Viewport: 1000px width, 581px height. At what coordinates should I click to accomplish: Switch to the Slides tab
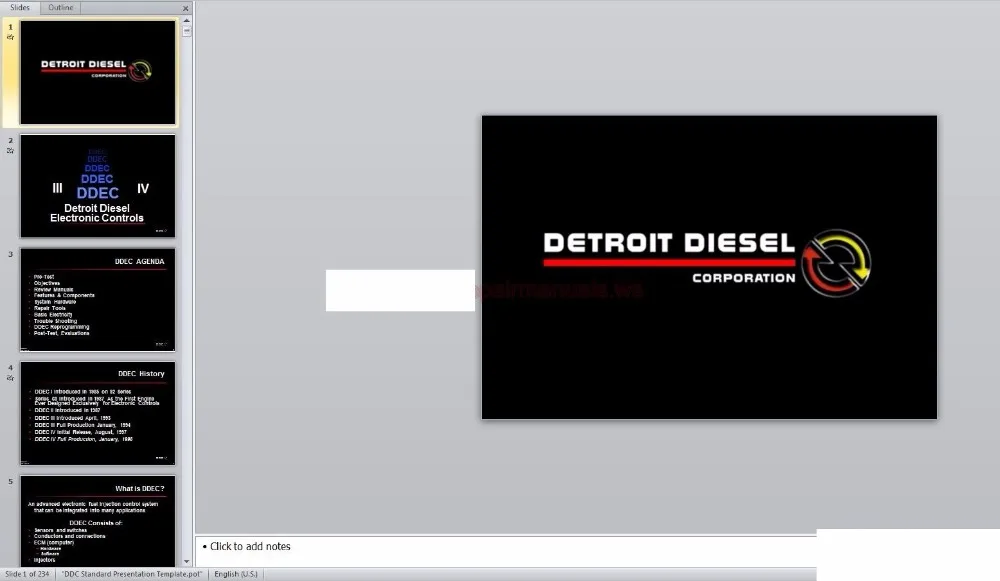[x=20, y=8]
